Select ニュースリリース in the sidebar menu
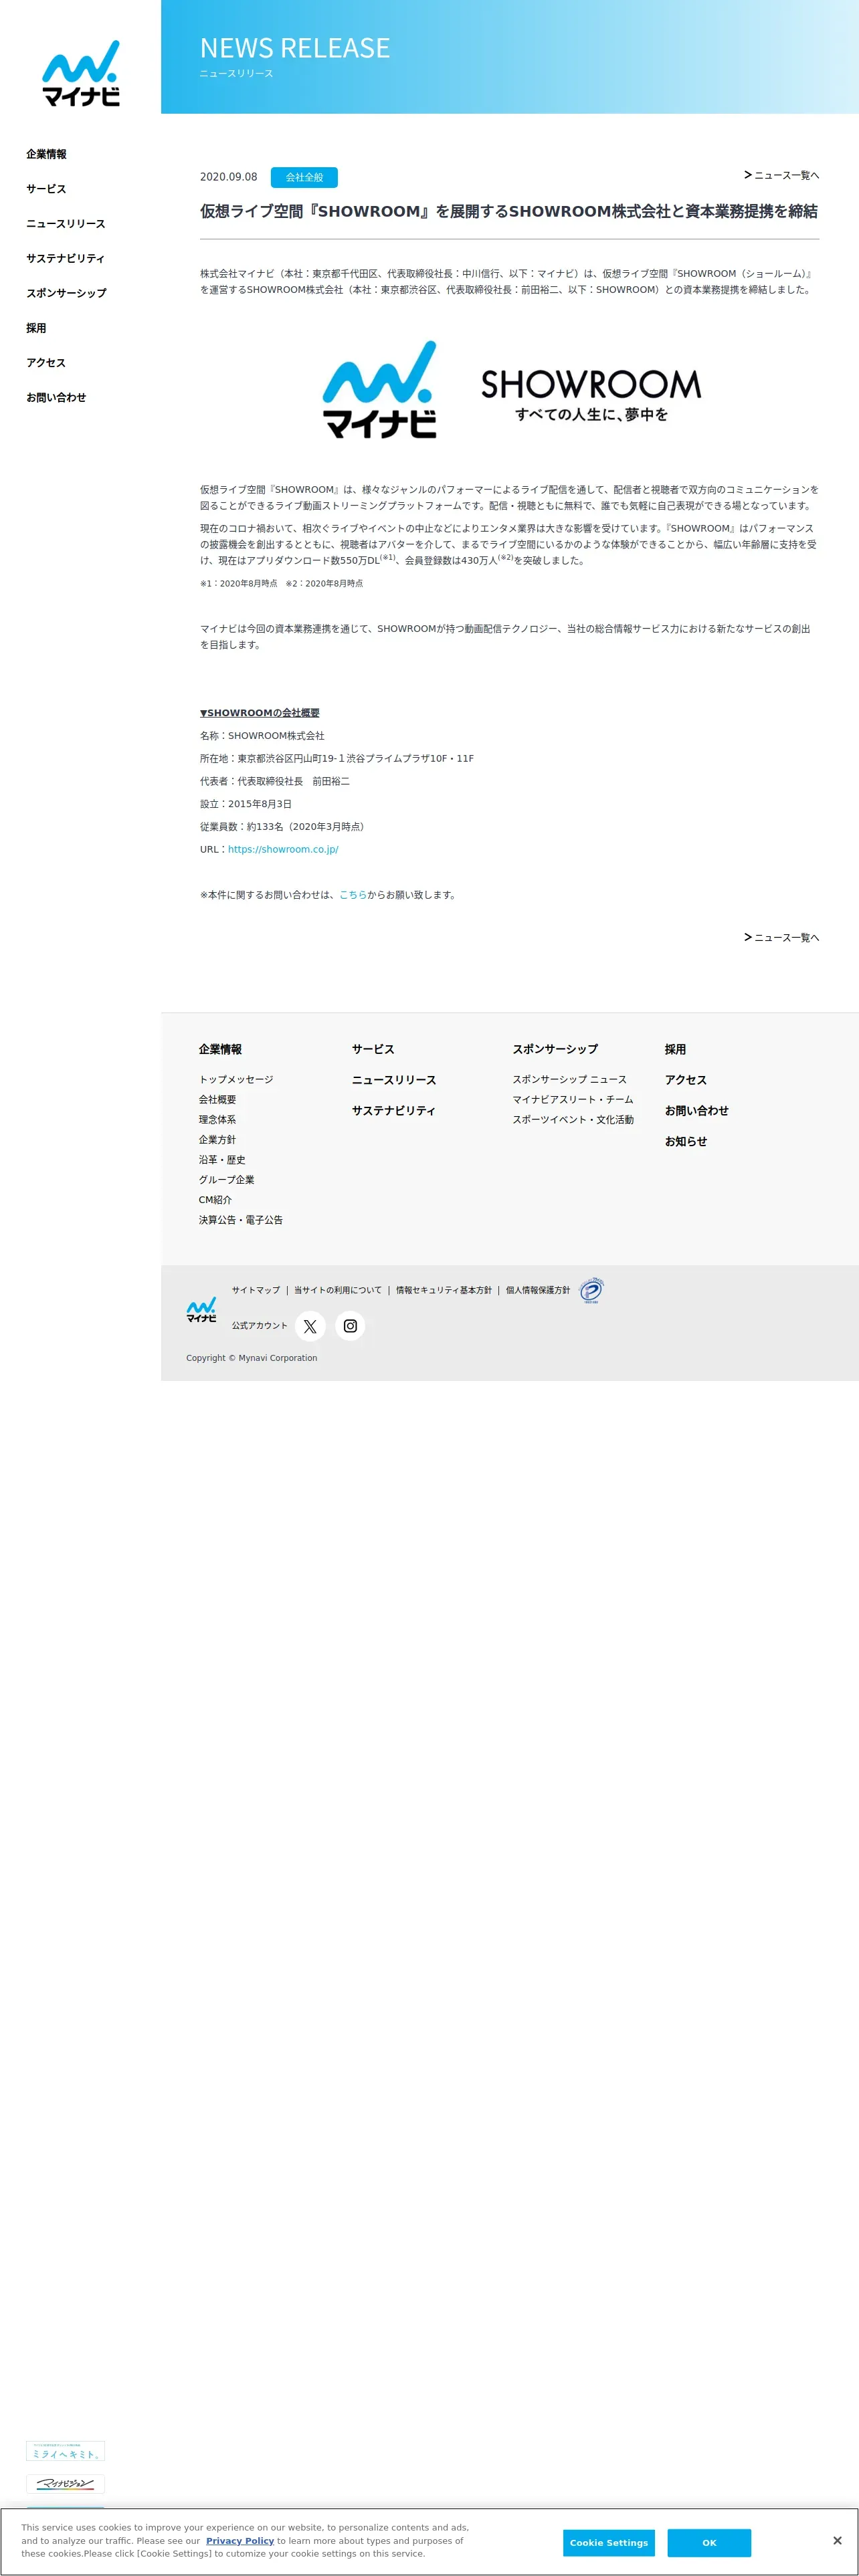This screenshot has width=859, height=2576. (66, 224)
